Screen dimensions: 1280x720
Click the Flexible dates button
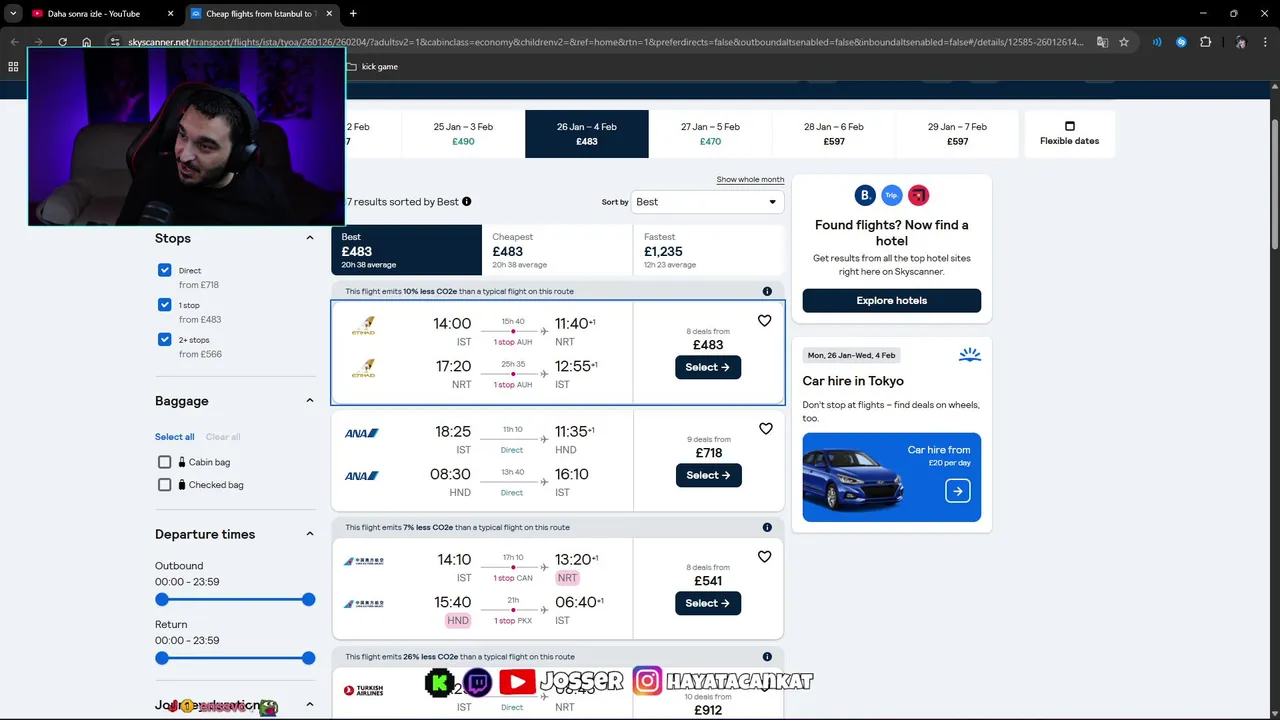1070,134
